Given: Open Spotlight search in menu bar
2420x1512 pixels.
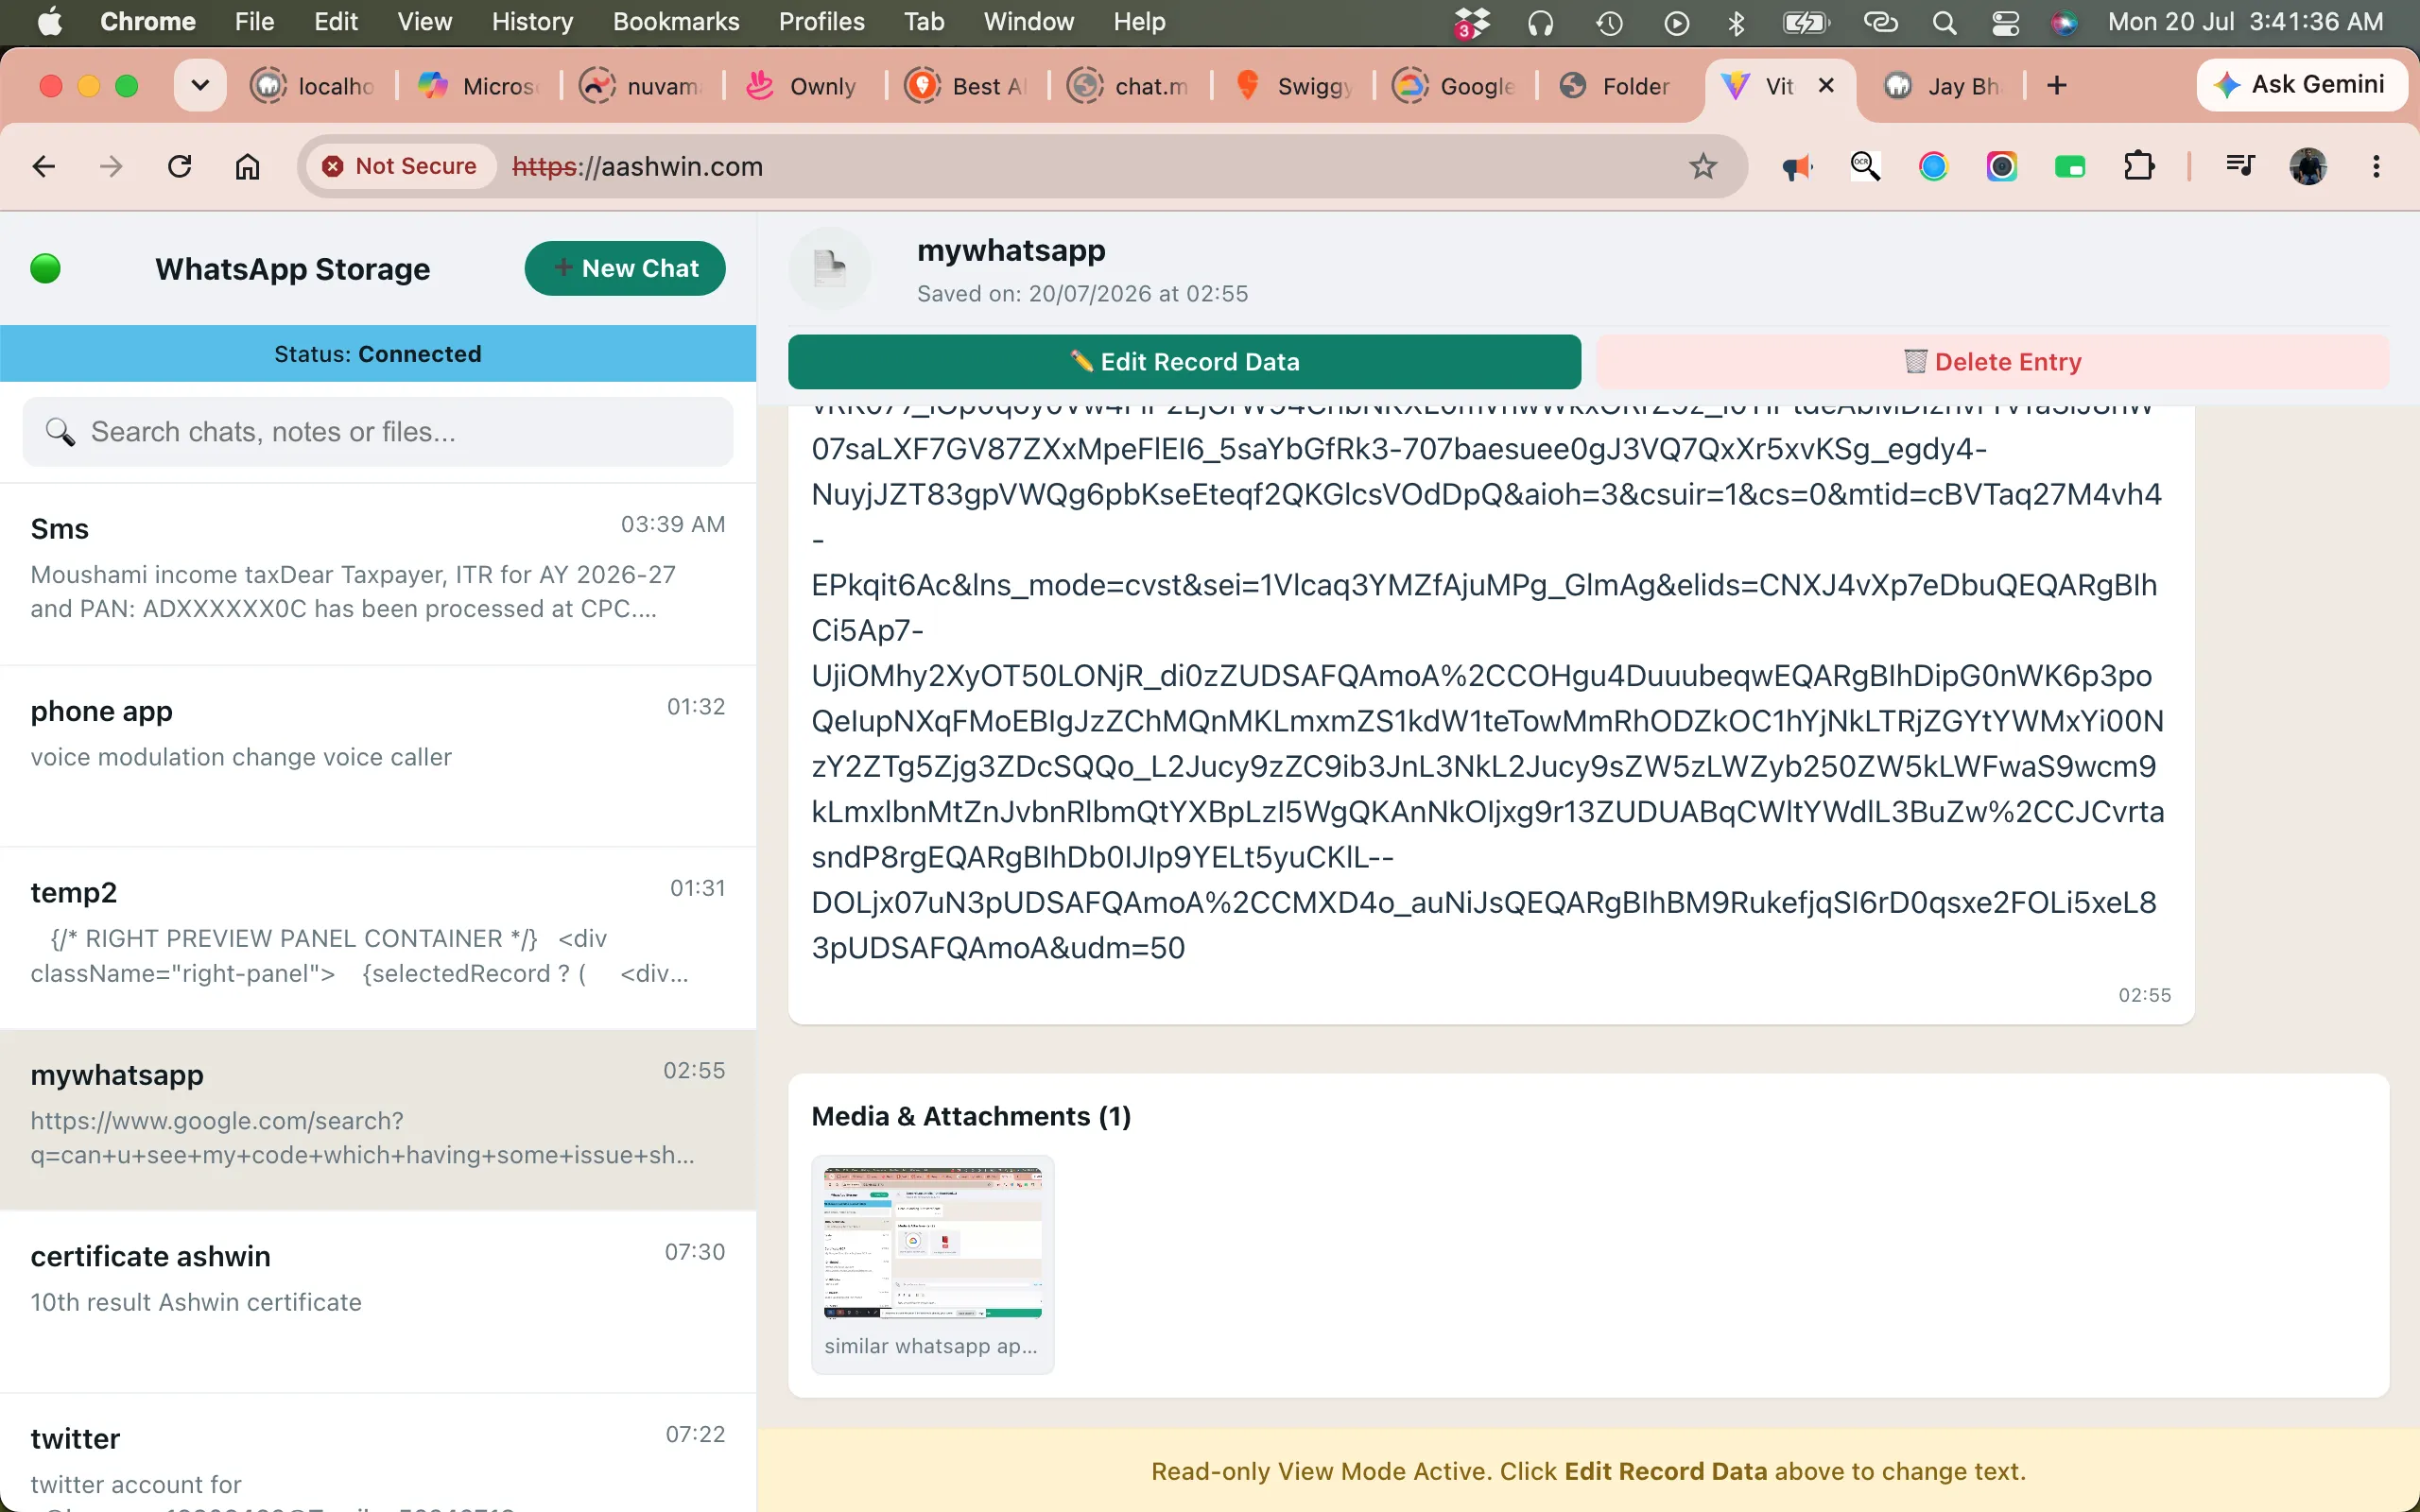Looking at the screenshot, I should [x=1944, y=22].
